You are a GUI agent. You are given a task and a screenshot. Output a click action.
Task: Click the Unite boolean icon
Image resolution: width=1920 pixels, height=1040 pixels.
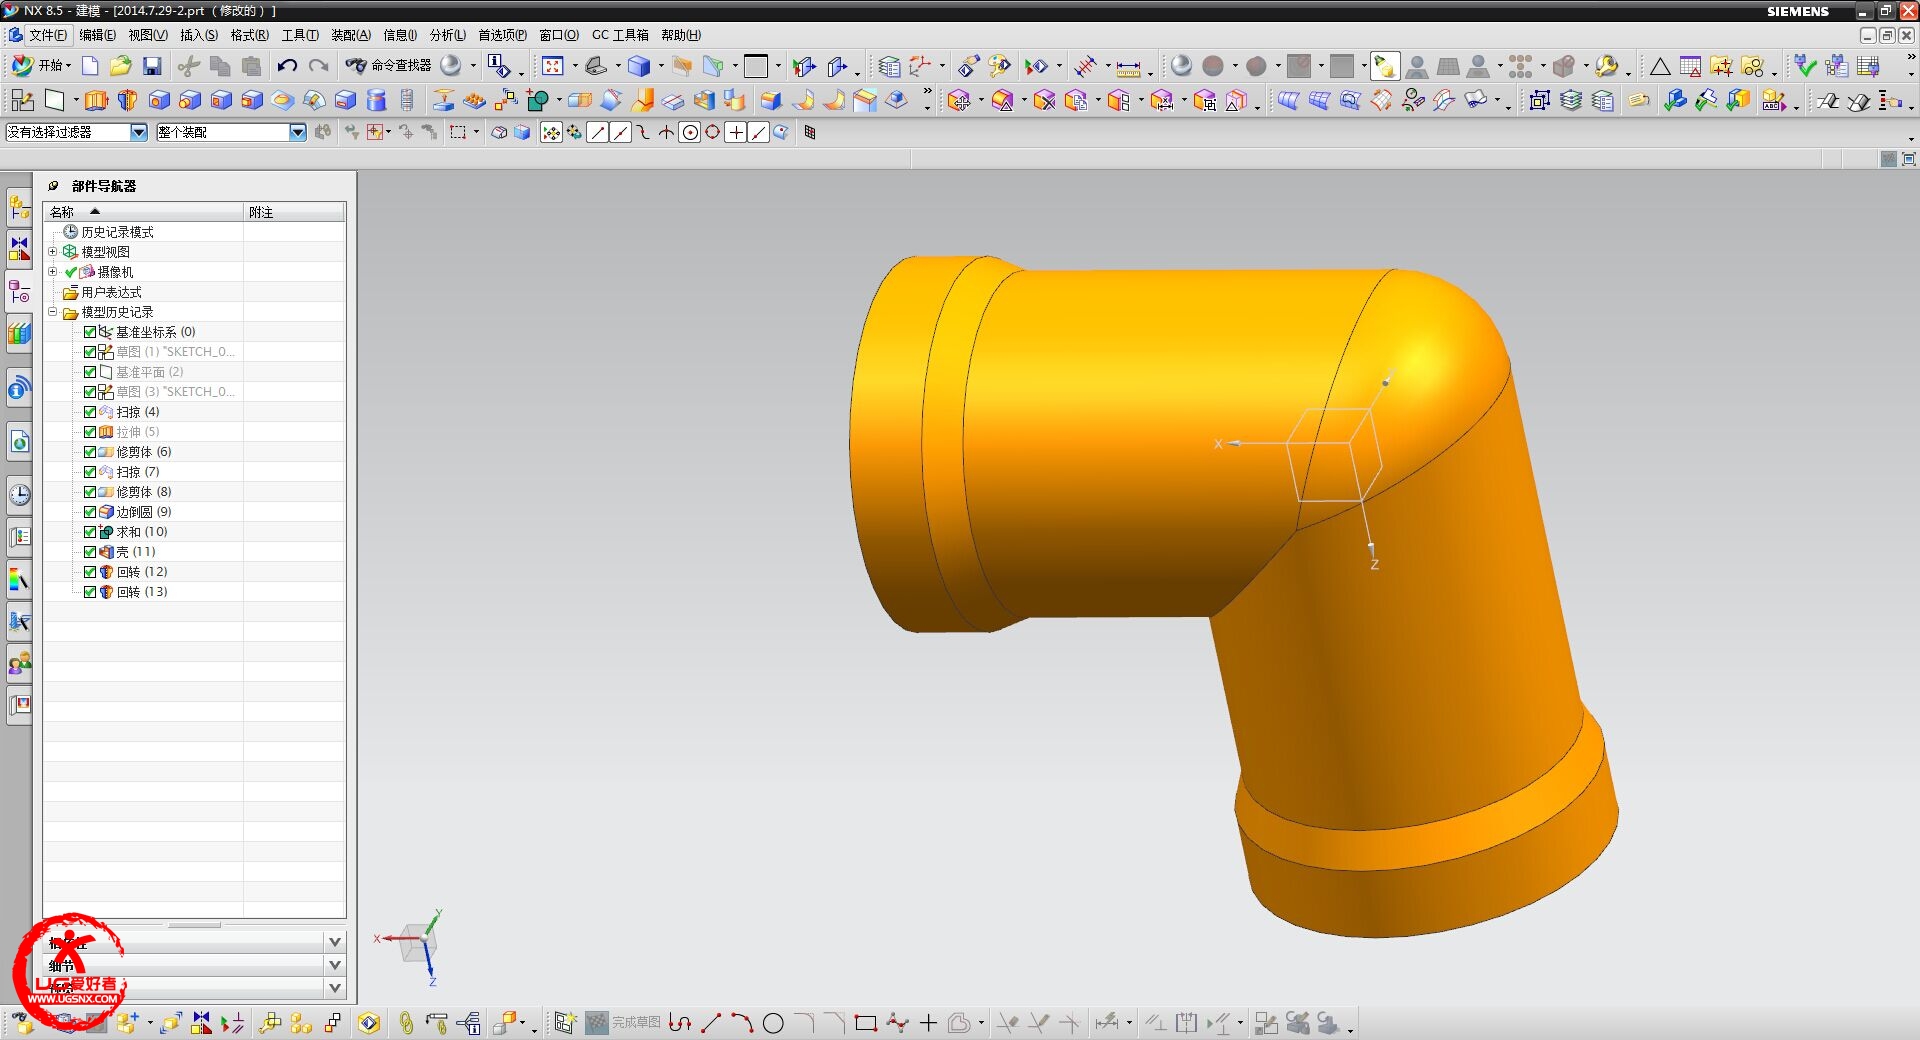point(538,101)
